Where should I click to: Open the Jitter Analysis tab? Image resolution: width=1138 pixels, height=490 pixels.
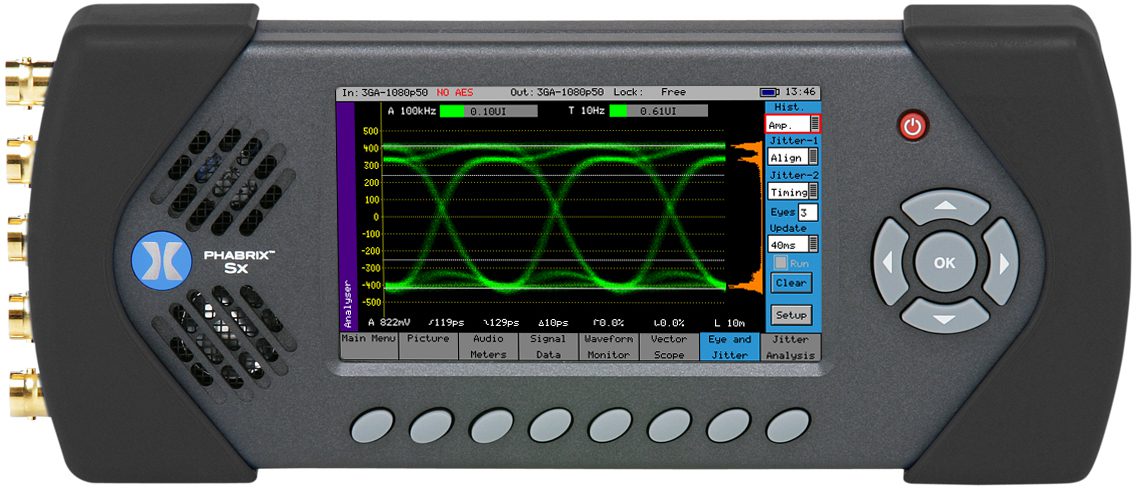[790, 347]
